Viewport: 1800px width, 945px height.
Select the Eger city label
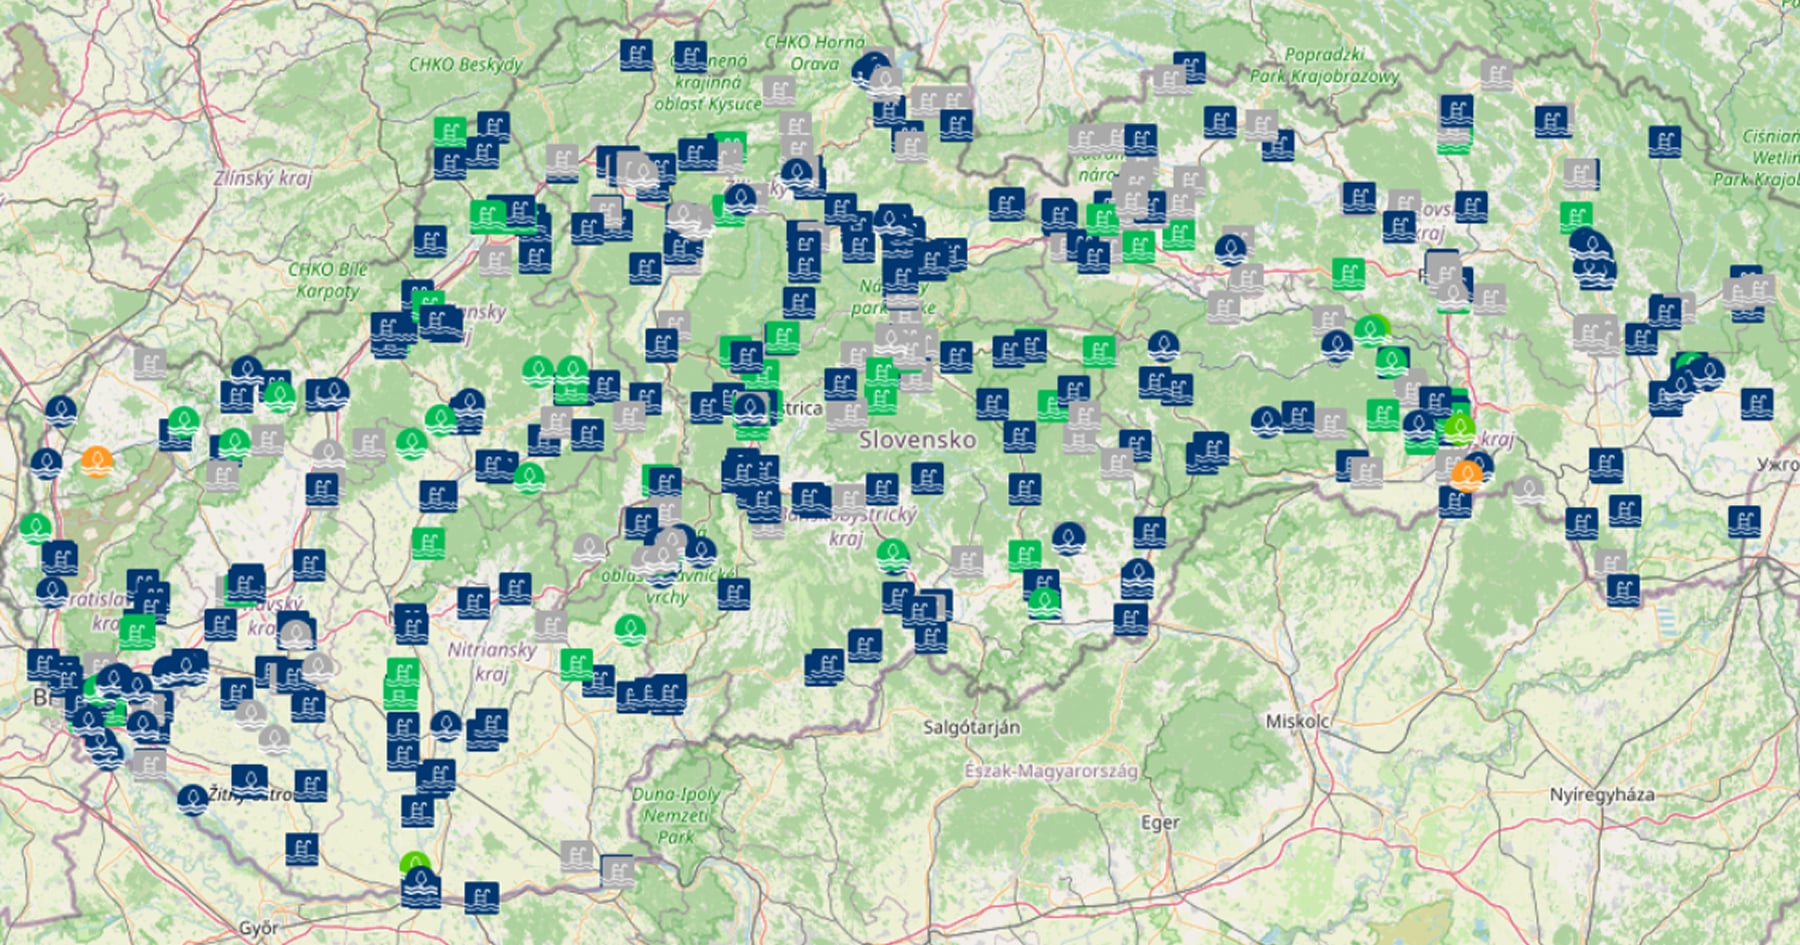pos(1160,823)
